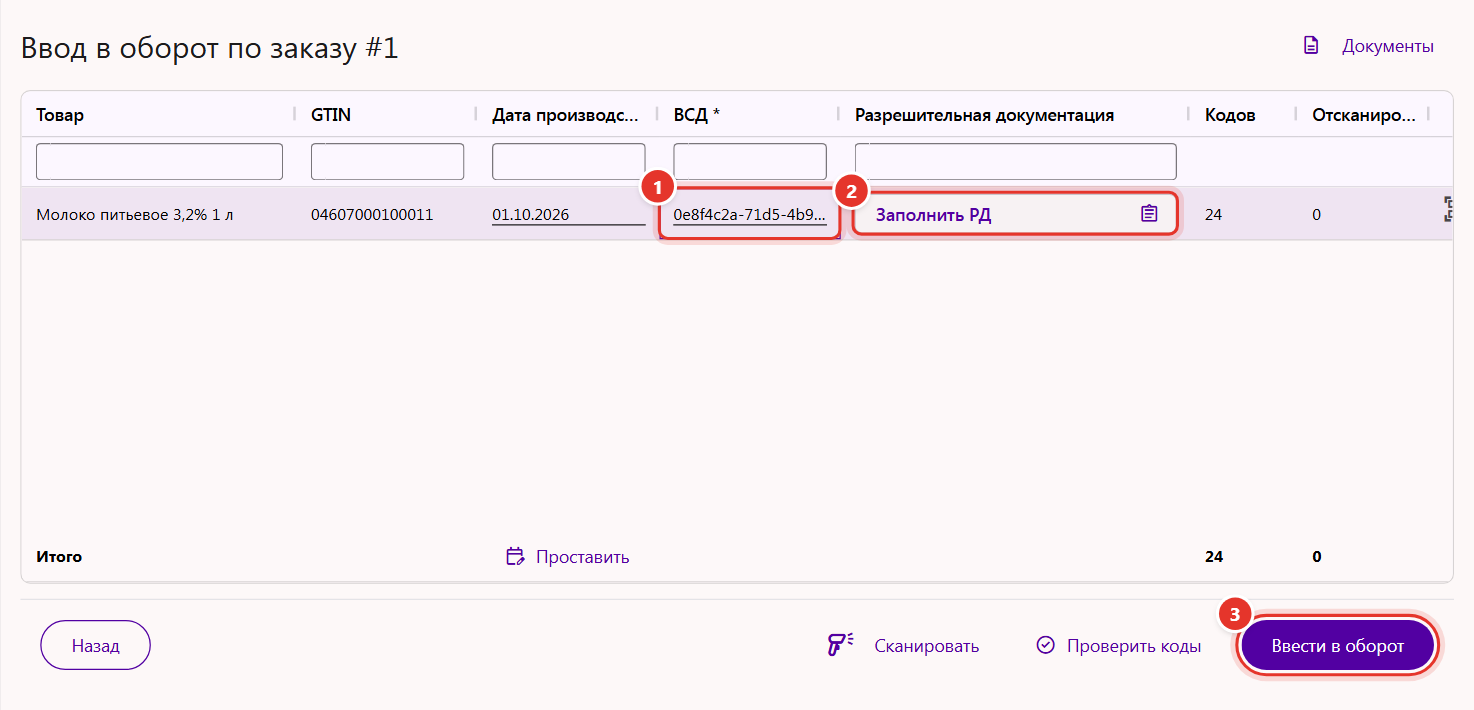Click the calendar icon beside Проставить
Screen dimensions: 1474x710
coord(515,557)
